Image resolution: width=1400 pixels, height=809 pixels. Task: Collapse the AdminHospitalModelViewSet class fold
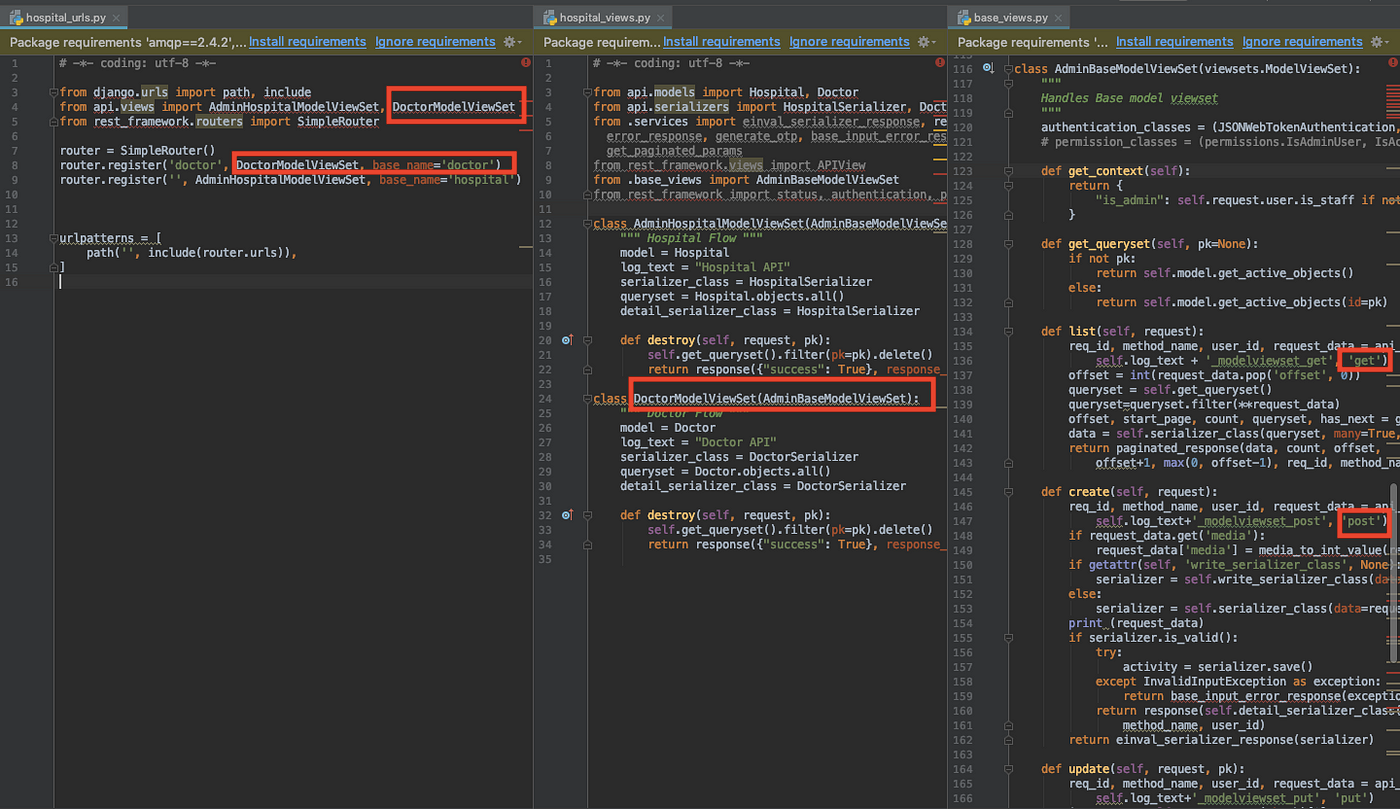pos(588,224)
